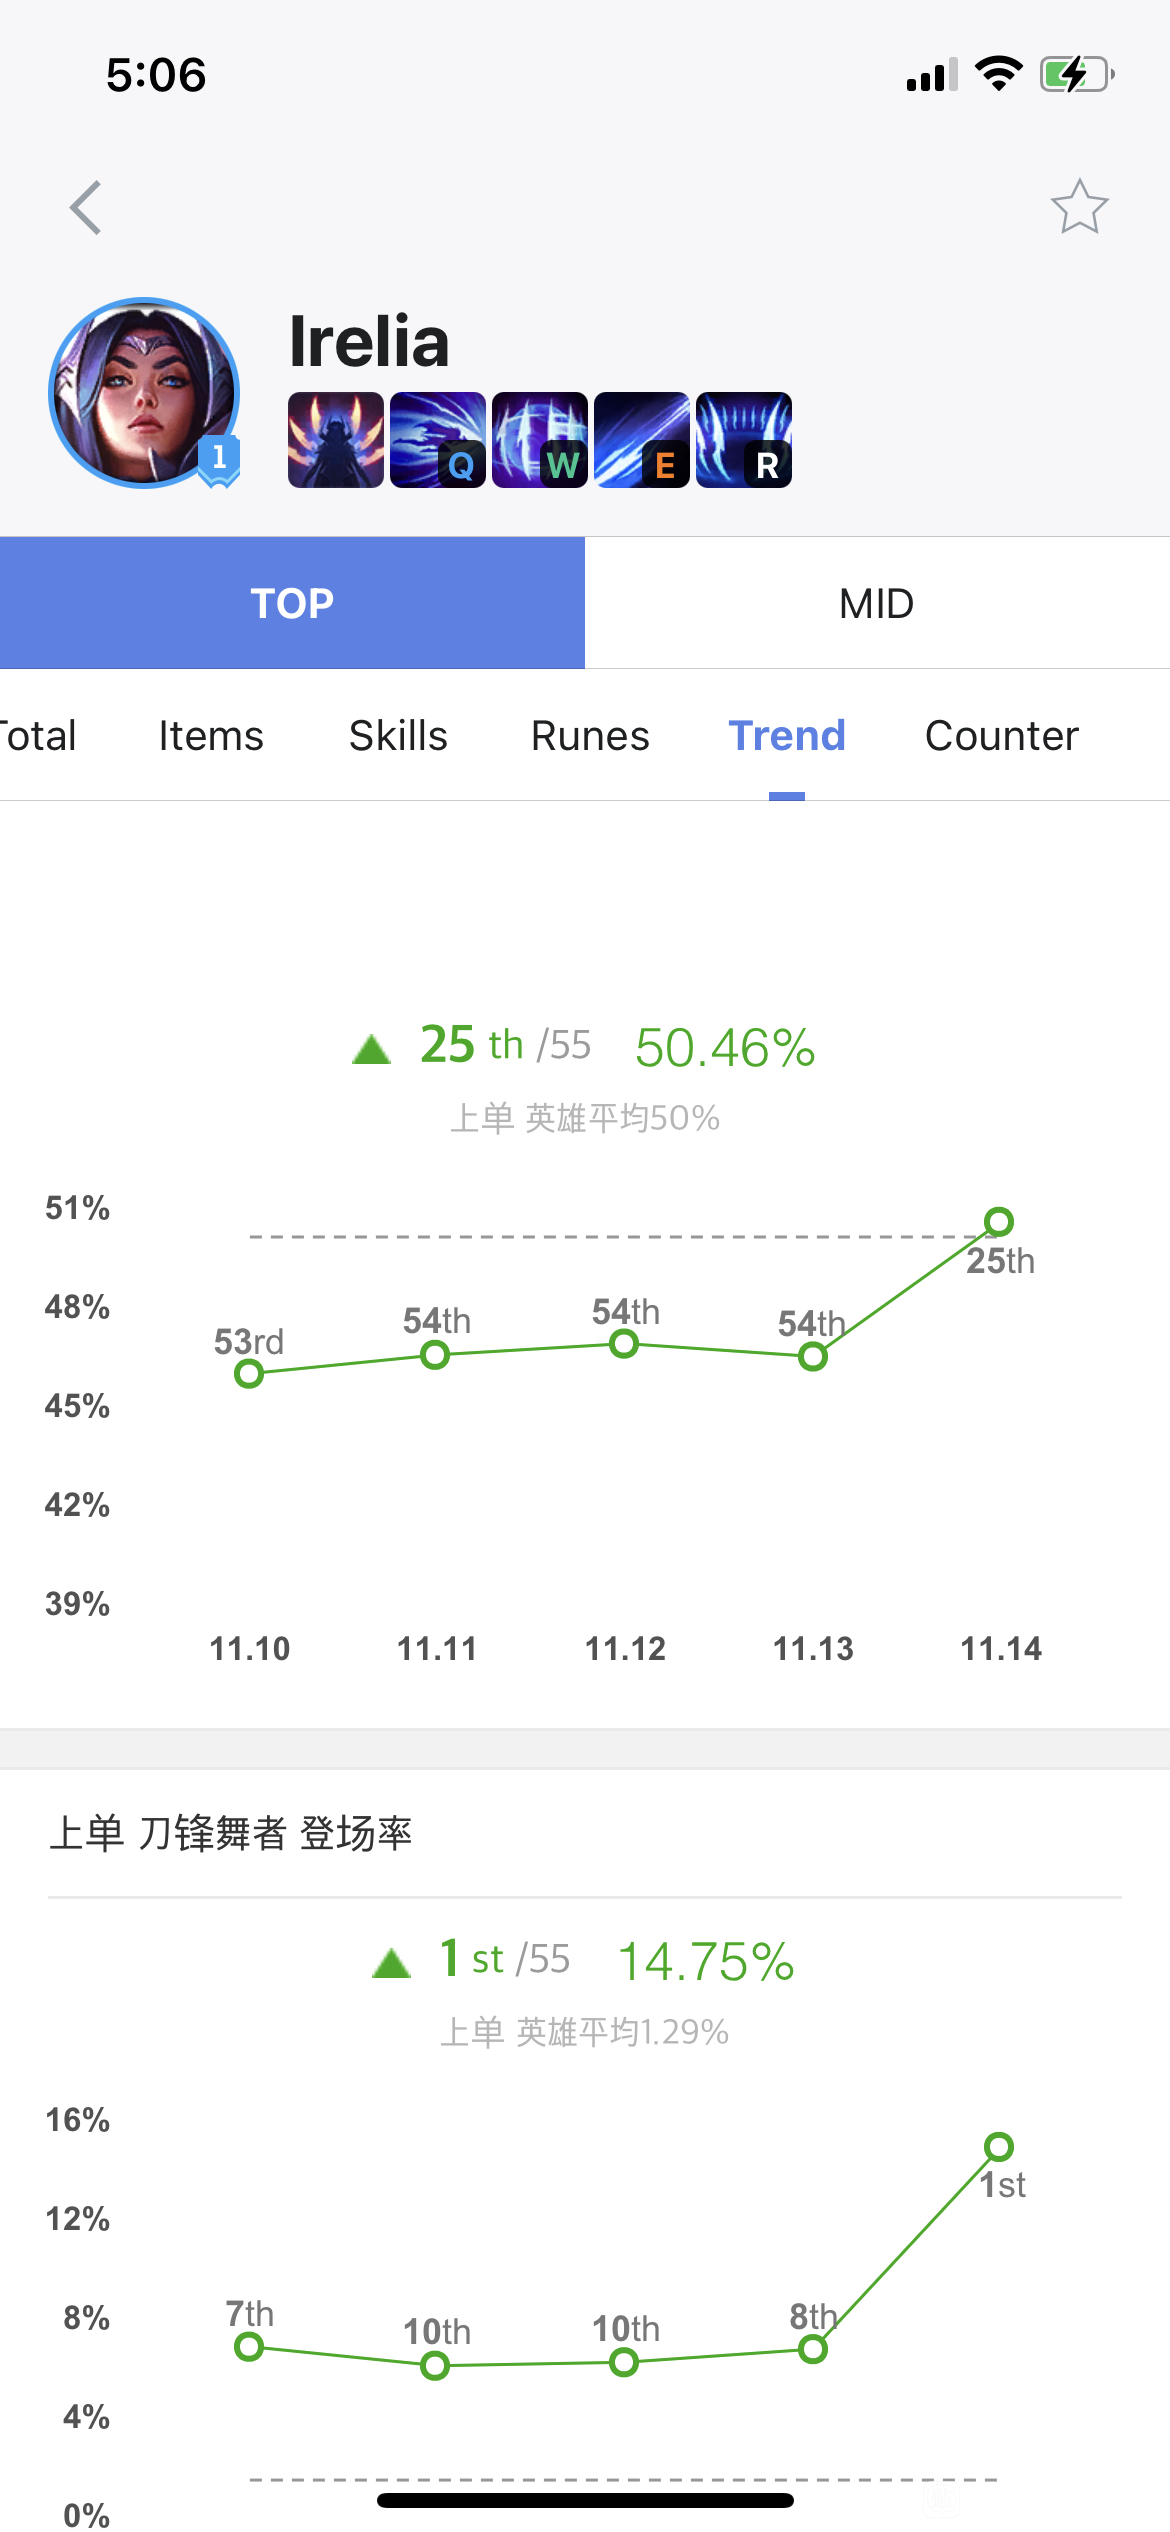Open the E skill icon
Image resolution: width=1170 pixels, height=2532 pixels.
pos(642,440)
